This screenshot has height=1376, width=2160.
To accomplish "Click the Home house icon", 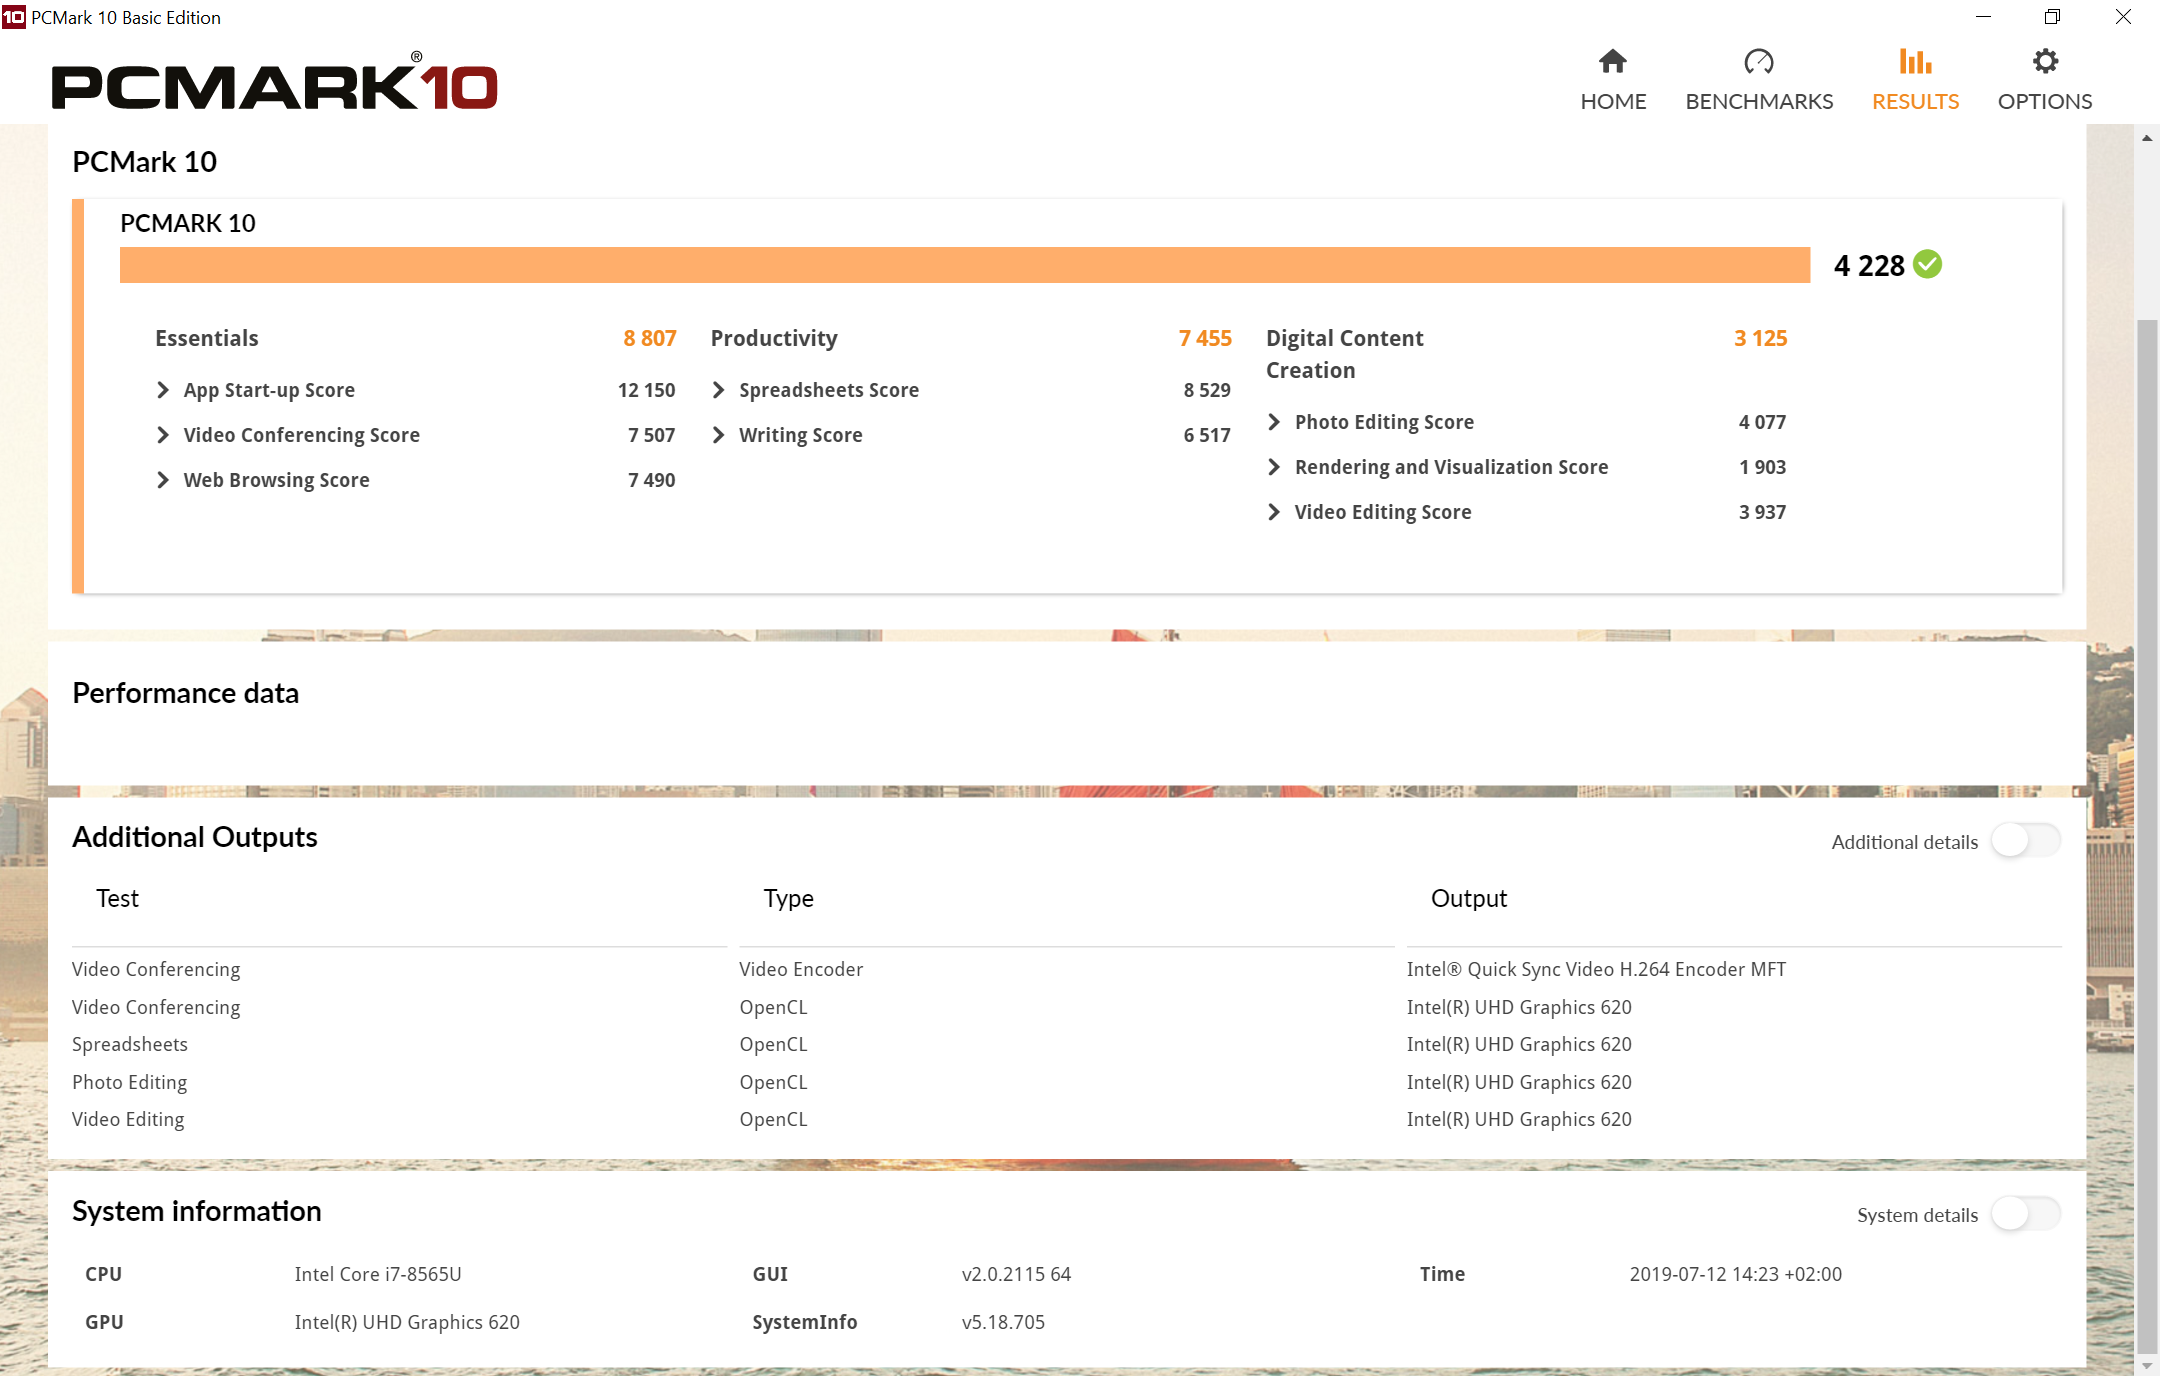I will click(x=1612, y=61).
